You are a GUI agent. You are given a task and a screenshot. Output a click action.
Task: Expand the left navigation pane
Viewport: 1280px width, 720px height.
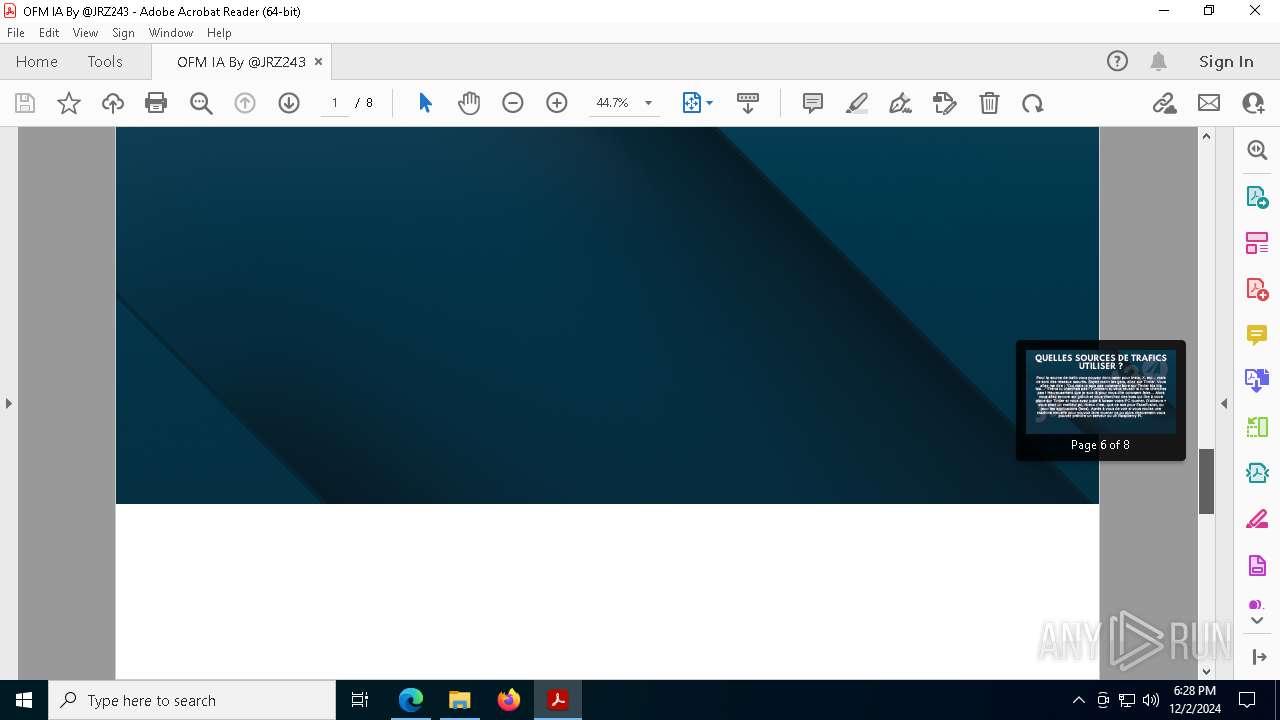(x=9, y=404)
